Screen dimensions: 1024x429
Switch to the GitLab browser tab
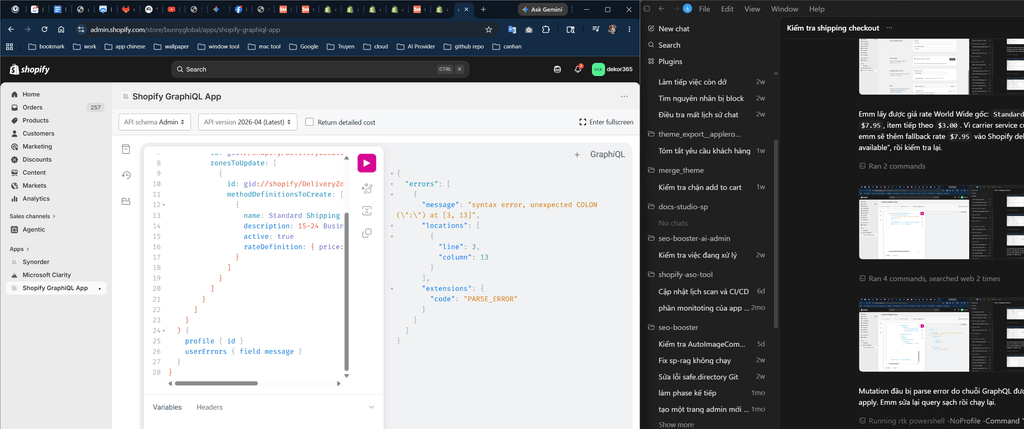[x=126, y=9]
